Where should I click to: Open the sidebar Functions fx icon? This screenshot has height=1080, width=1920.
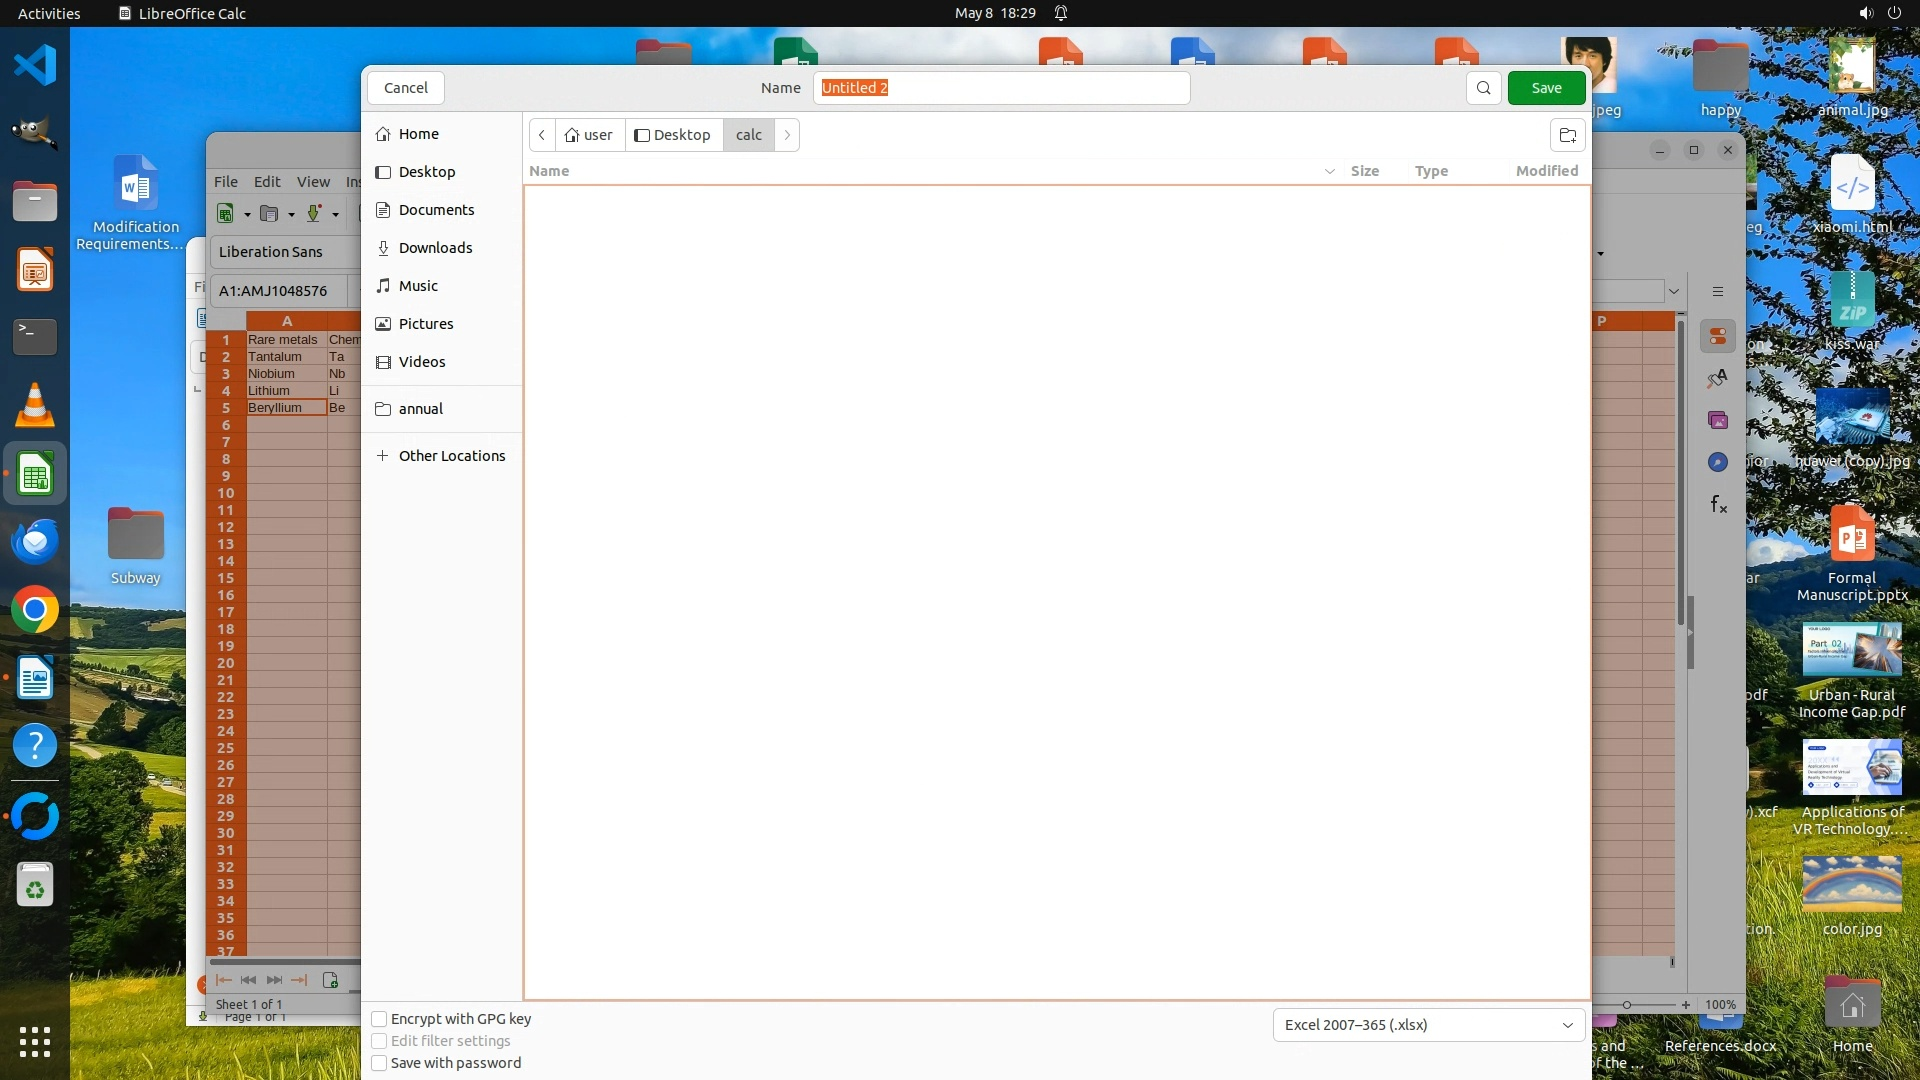tap(1718, 504)
